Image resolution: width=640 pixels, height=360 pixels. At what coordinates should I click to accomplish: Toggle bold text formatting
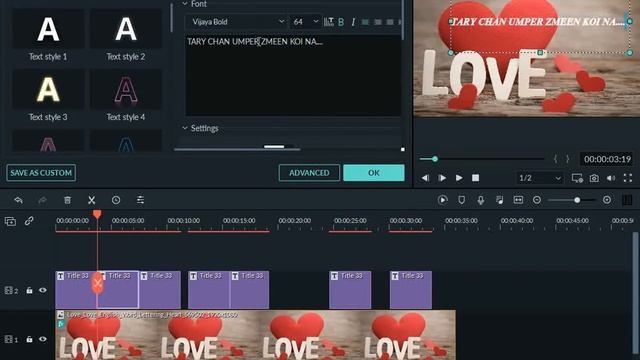click(341, 22)
